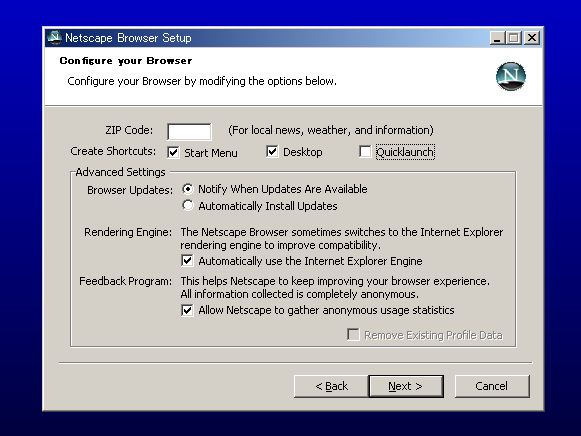Go to previous step with Back button

point(331,386)
